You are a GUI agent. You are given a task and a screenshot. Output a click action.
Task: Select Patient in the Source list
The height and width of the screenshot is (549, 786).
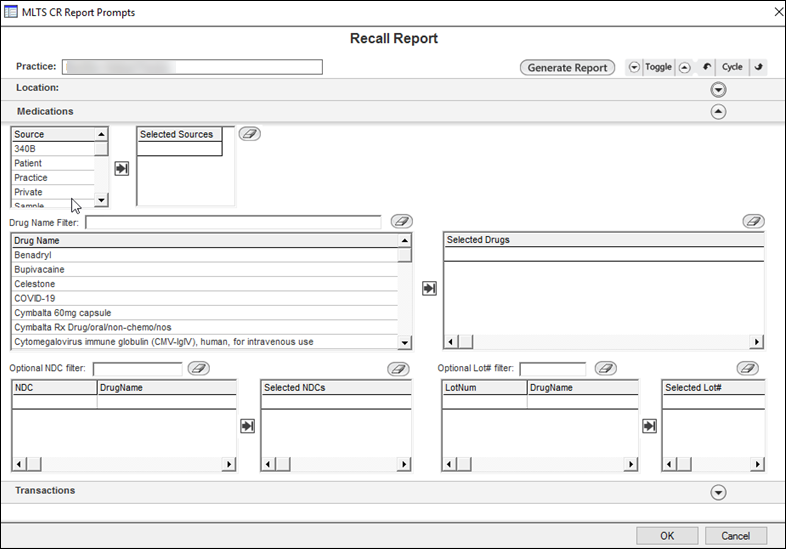pyautogui.click(x=53, y=163)
